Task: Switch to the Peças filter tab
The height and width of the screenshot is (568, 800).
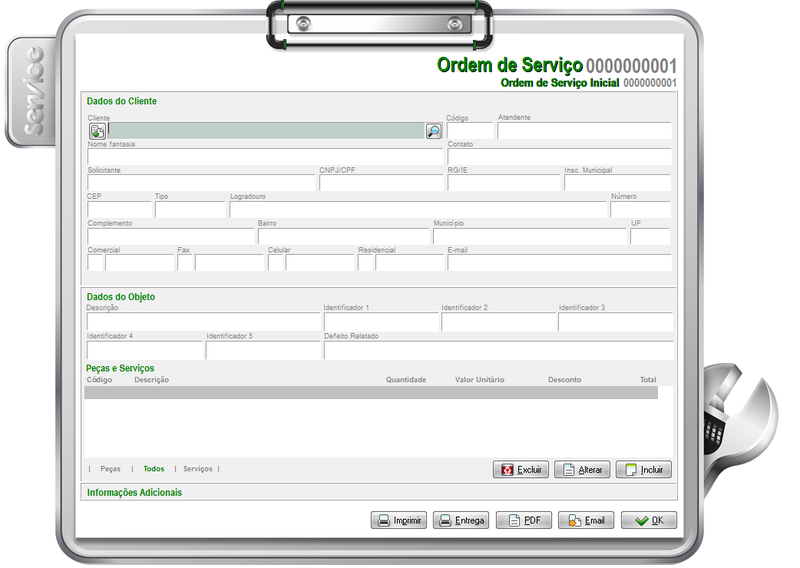Action: click(110, 469)
